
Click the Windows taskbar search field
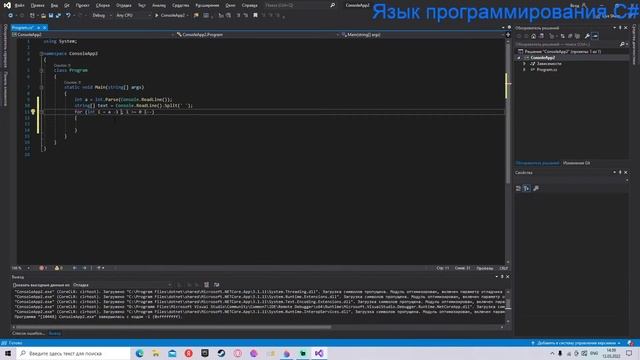[73, 353]
